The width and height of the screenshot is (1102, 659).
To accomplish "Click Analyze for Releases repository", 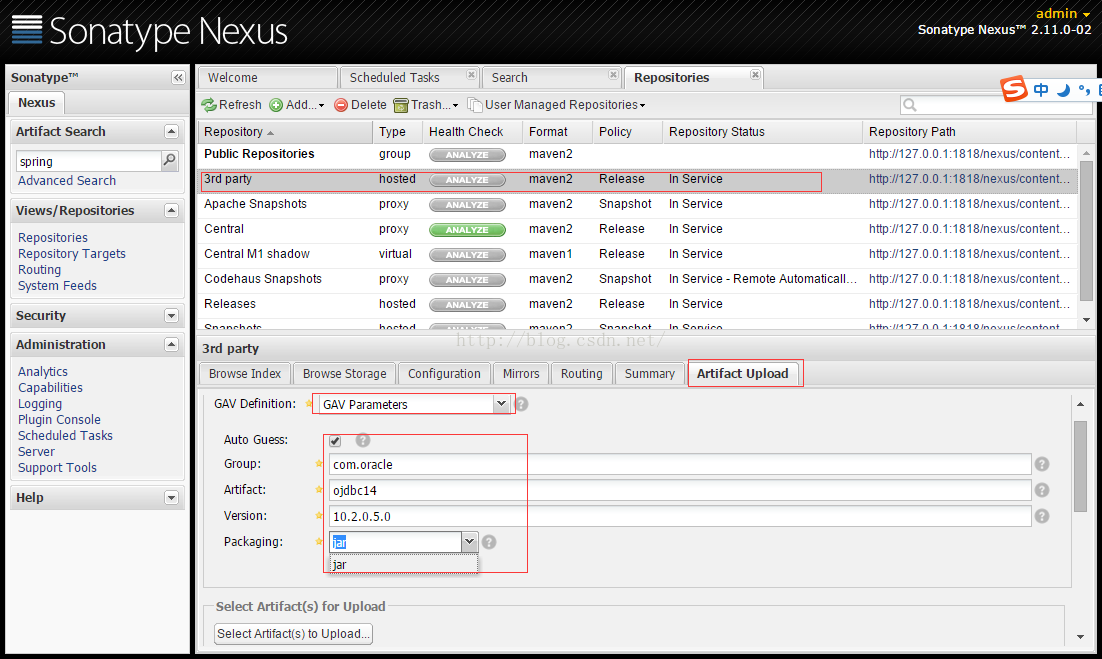I will pos(467,305).
